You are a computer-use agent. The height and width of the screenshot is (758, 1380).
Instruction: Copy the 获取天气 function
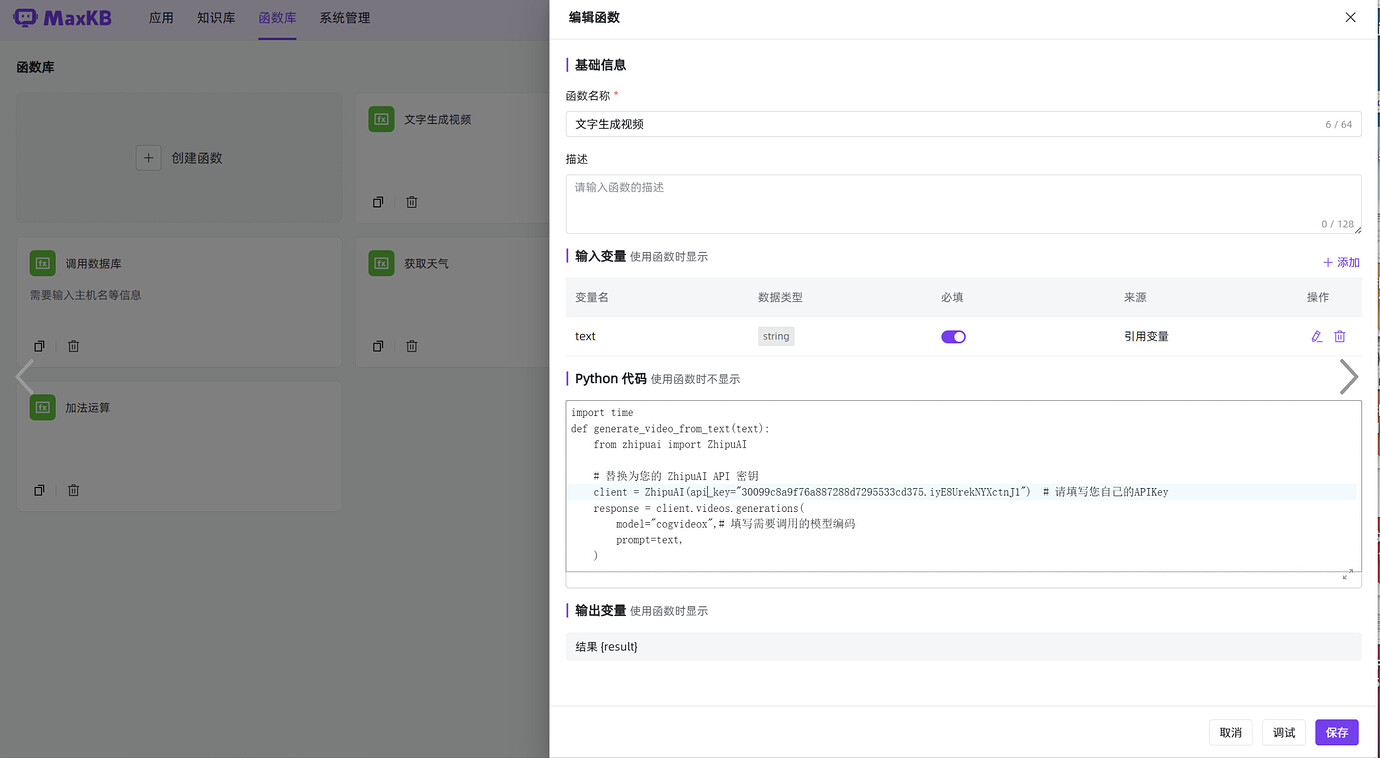coord(378,345)
